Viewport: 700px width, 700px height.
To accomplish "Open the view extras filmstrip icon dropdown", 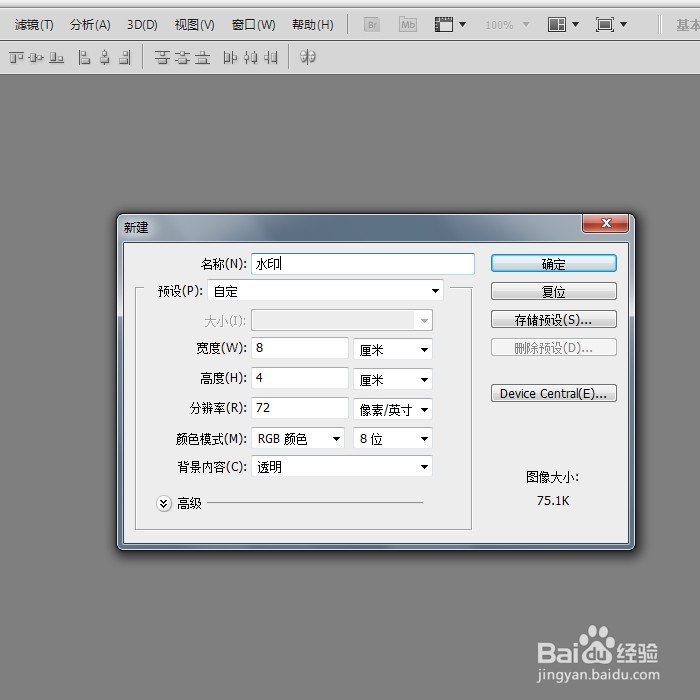I will (450, 25).
